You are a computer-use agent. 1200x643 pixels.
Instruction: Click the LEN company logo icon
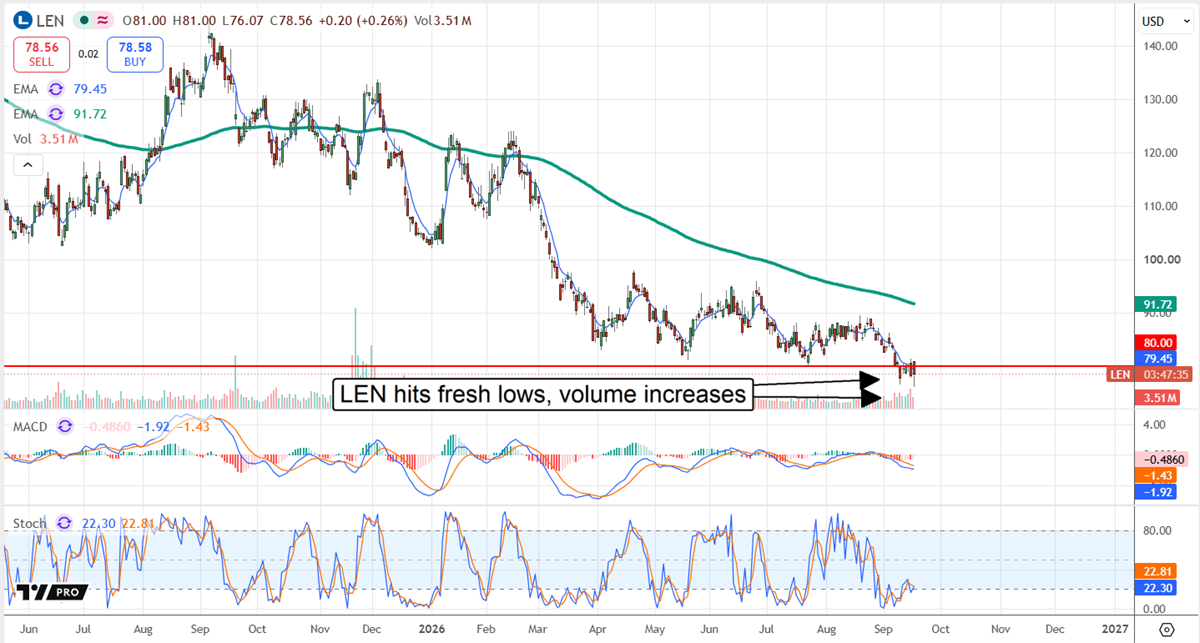23,20
